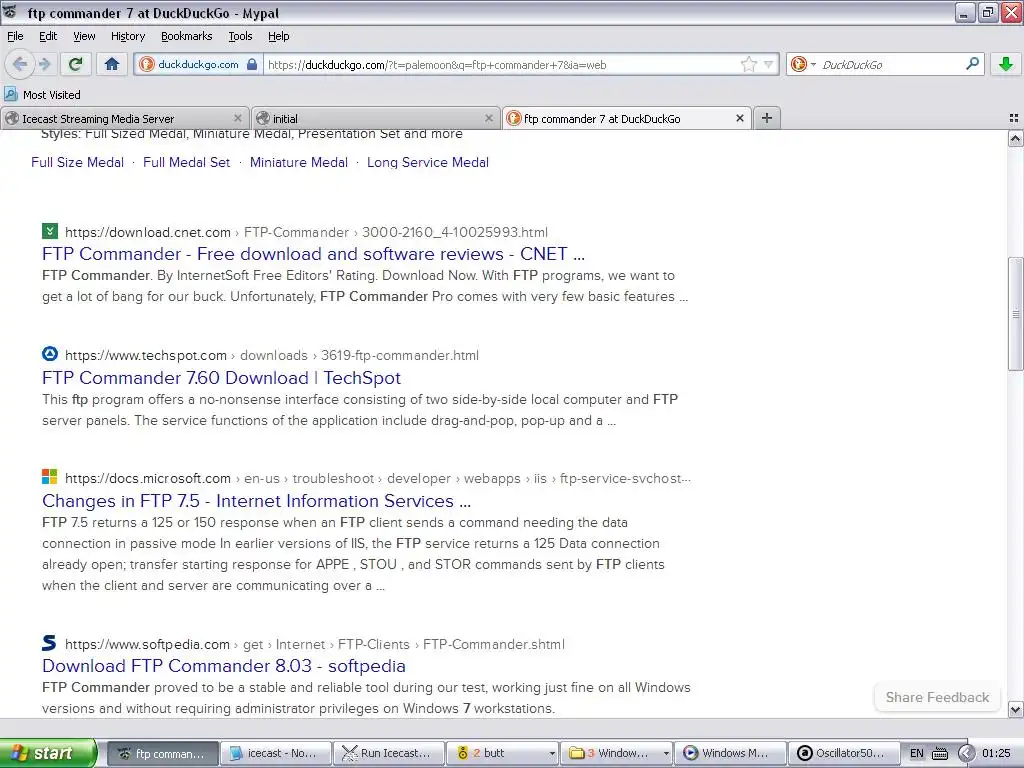The width and height of the screenshot is (1024, 768).
Task: Click the docs.microsoft.com URL text
Action: click(148, 478)
